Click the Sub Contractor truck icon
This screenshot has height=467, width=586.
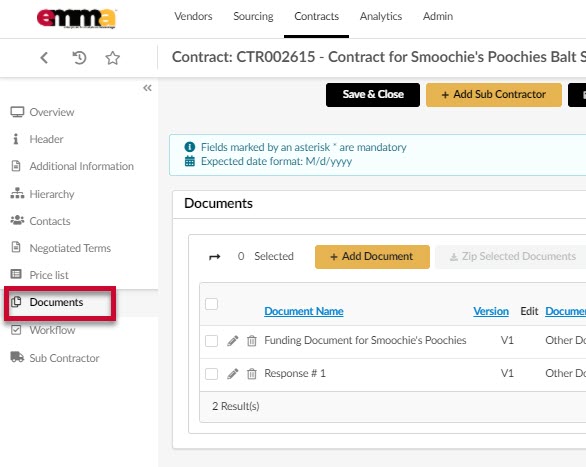17,357
